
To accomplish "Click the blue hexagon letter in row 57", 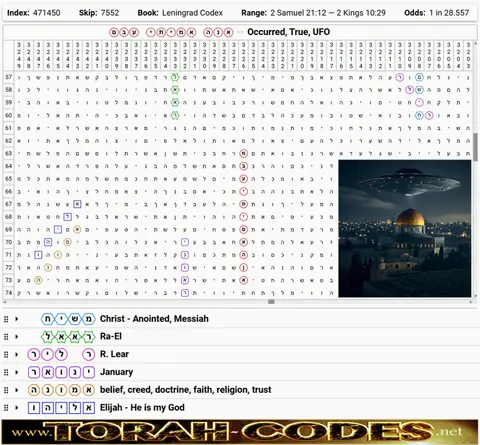I will click(419, 77).
